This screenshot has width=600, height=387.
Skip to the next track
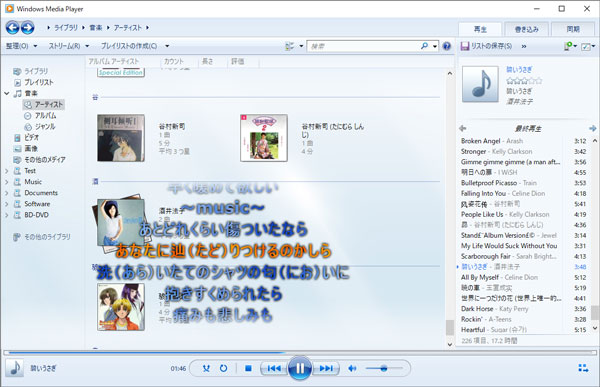(x=326, y=368)
